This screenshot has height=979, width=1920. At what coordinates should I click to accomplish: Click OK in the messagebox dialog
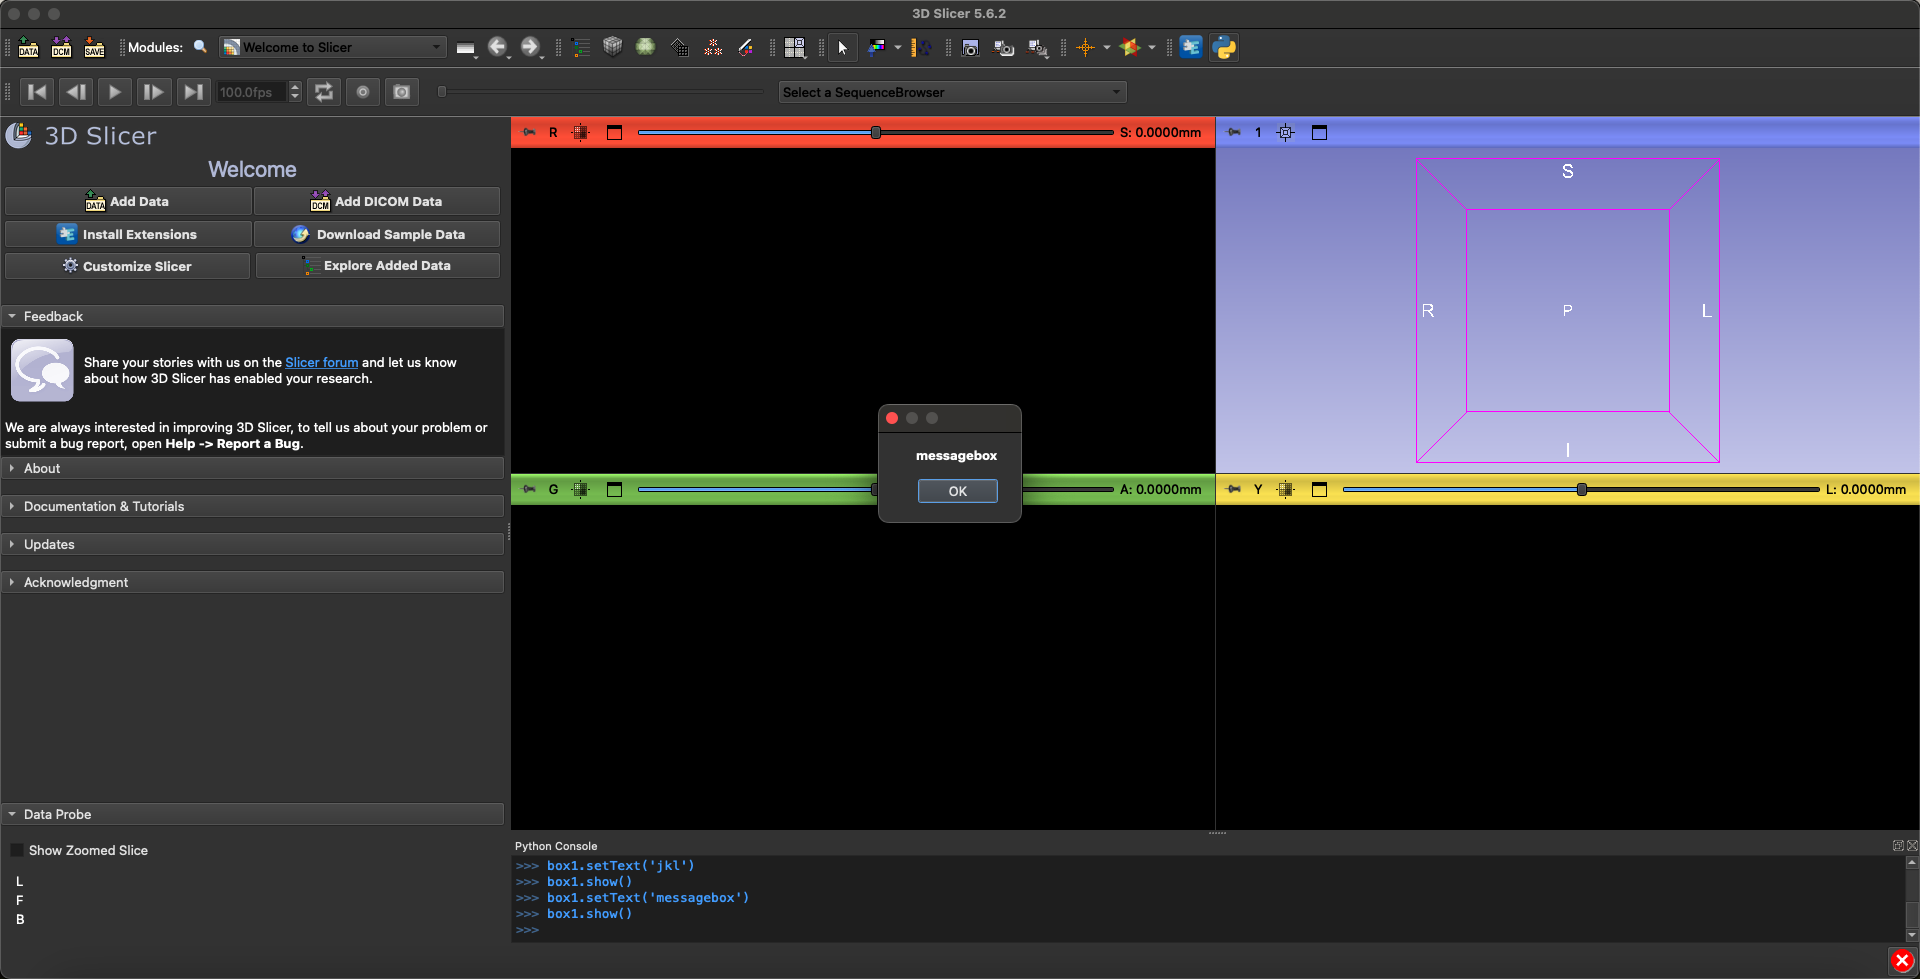[957, 491]
